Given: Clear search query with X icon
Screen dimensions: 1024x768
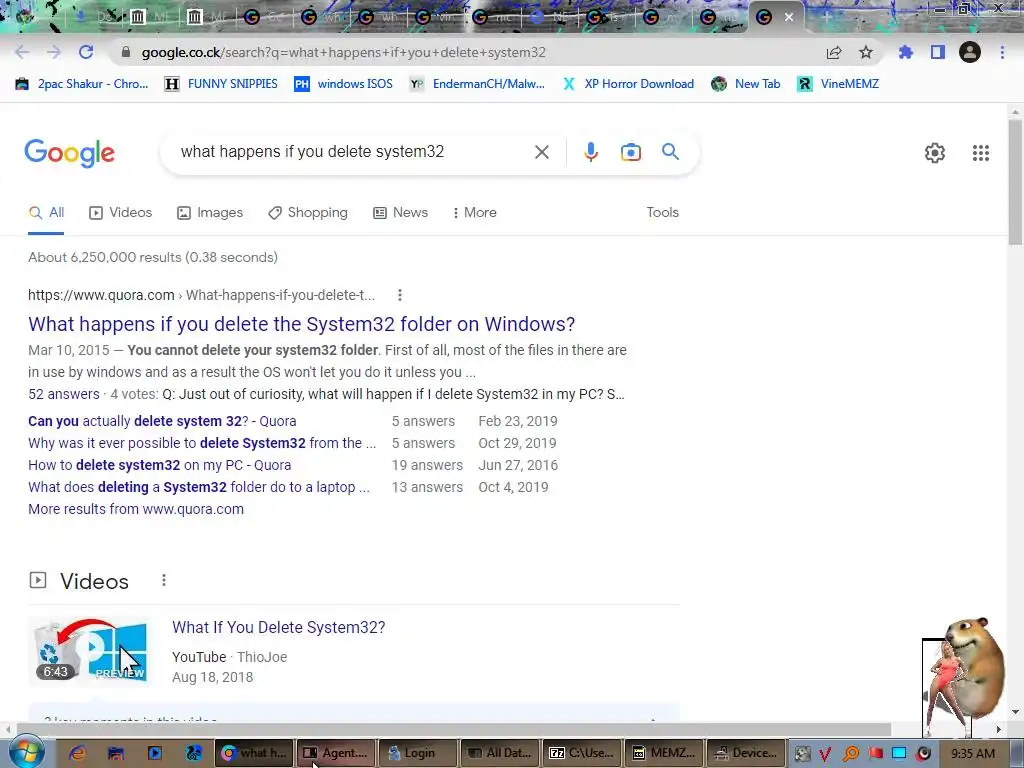Looking at the screenshot, I should [541, 152].
